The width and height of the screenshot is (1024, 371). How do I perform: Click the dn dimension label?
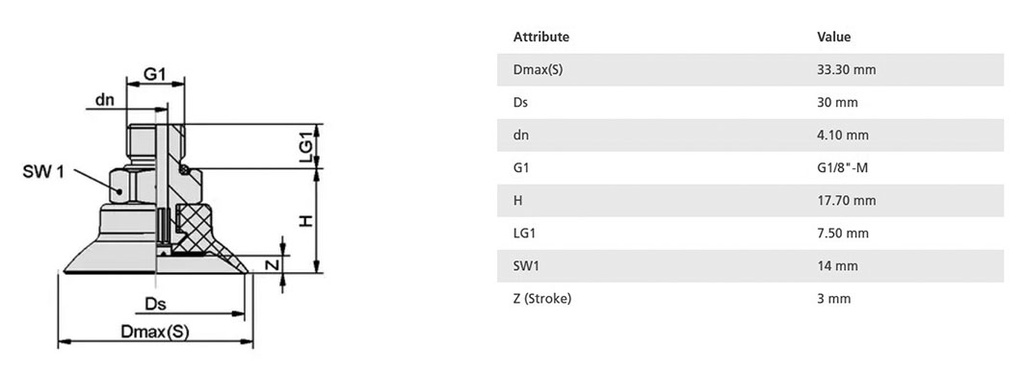(x=104, y=99)
